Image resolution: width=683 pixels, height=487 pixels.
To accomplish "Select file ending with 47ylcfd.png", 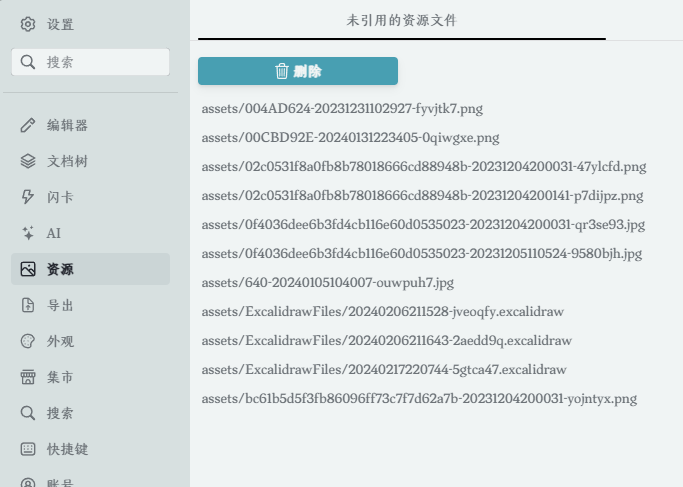I will pos(424,166).
